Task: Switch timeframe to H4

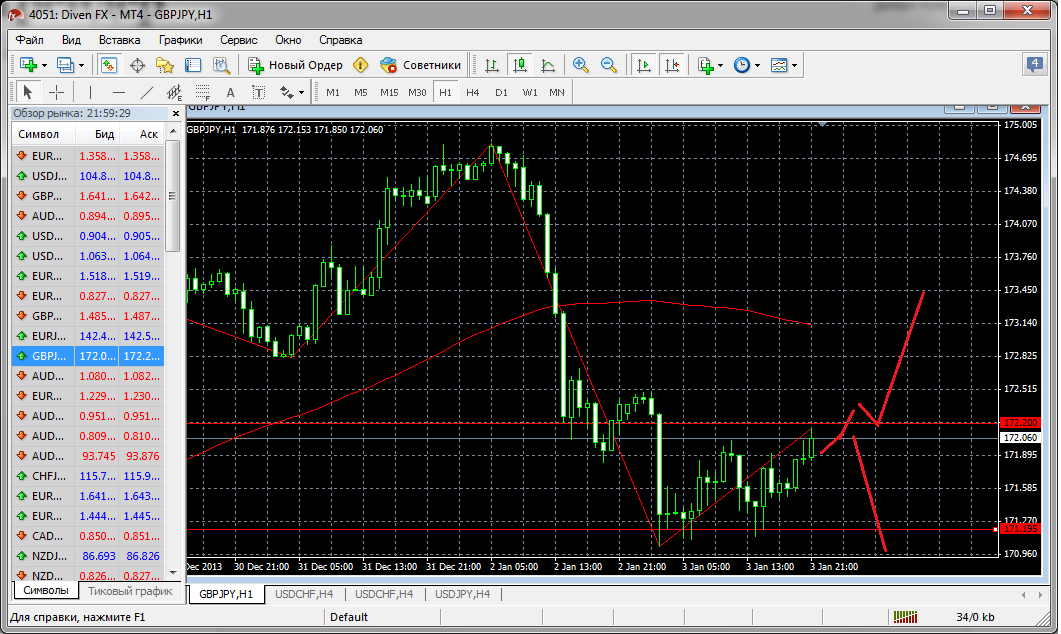Action: click(x=473, y=92)
